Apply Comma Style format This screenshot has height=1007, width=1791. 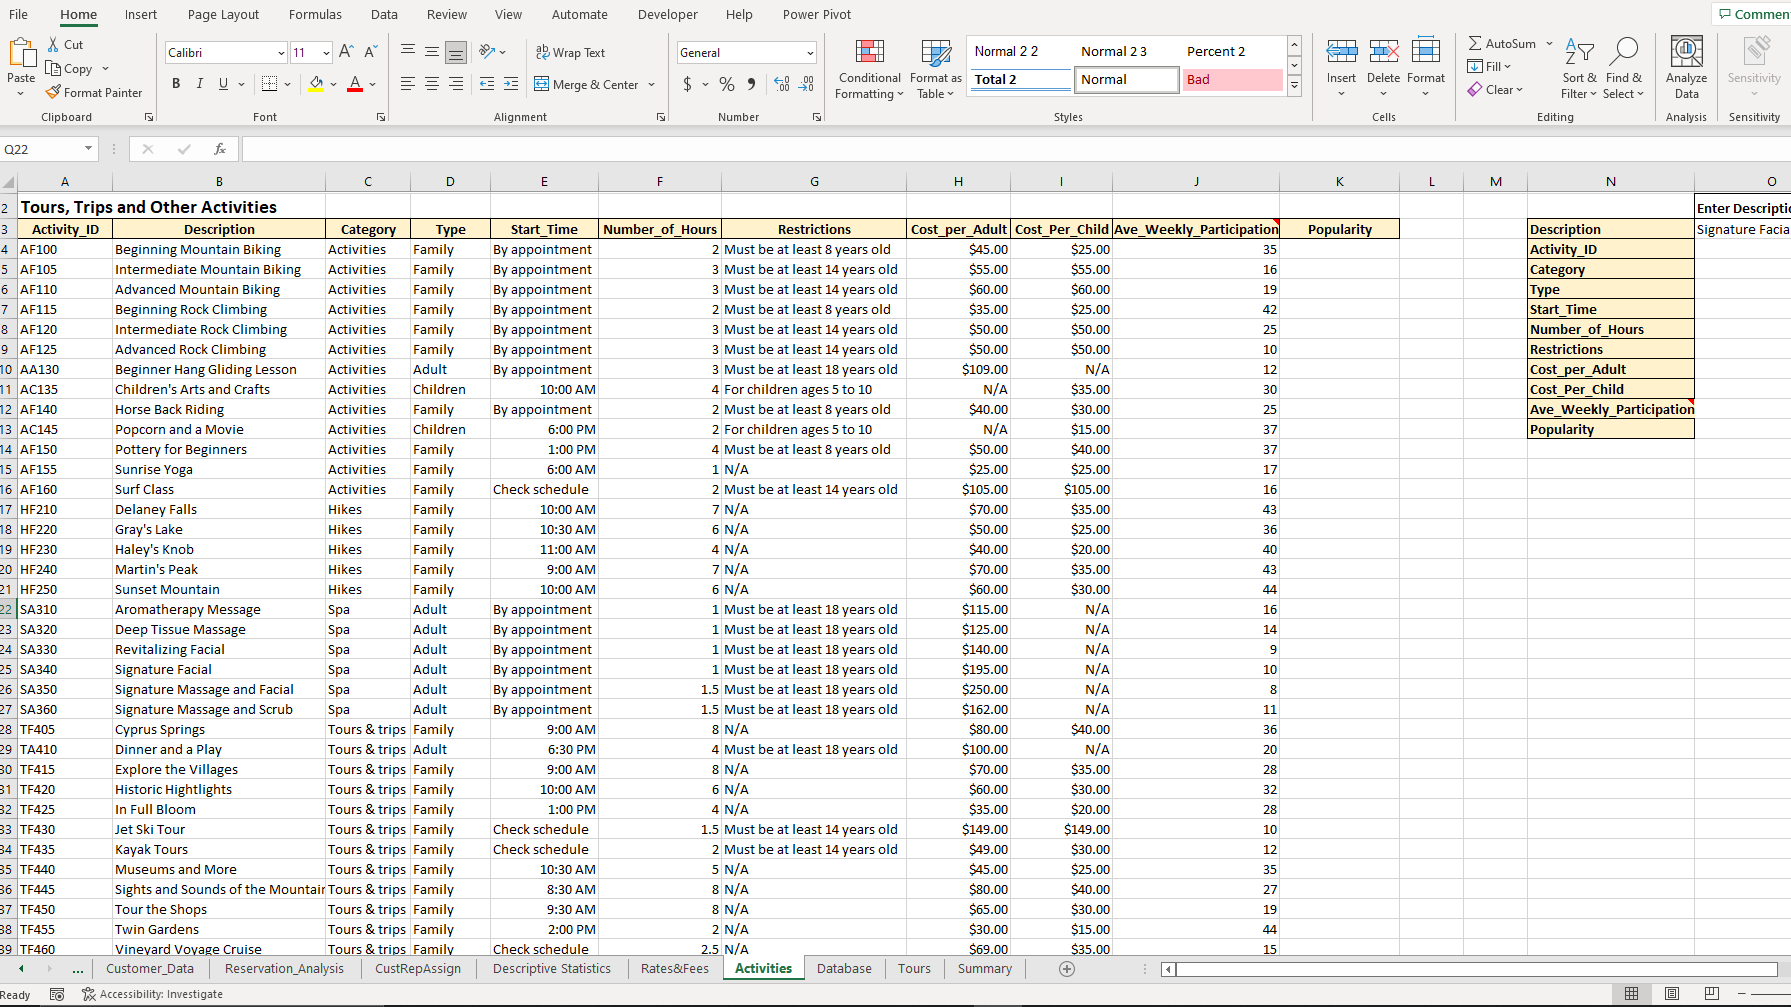751,84
